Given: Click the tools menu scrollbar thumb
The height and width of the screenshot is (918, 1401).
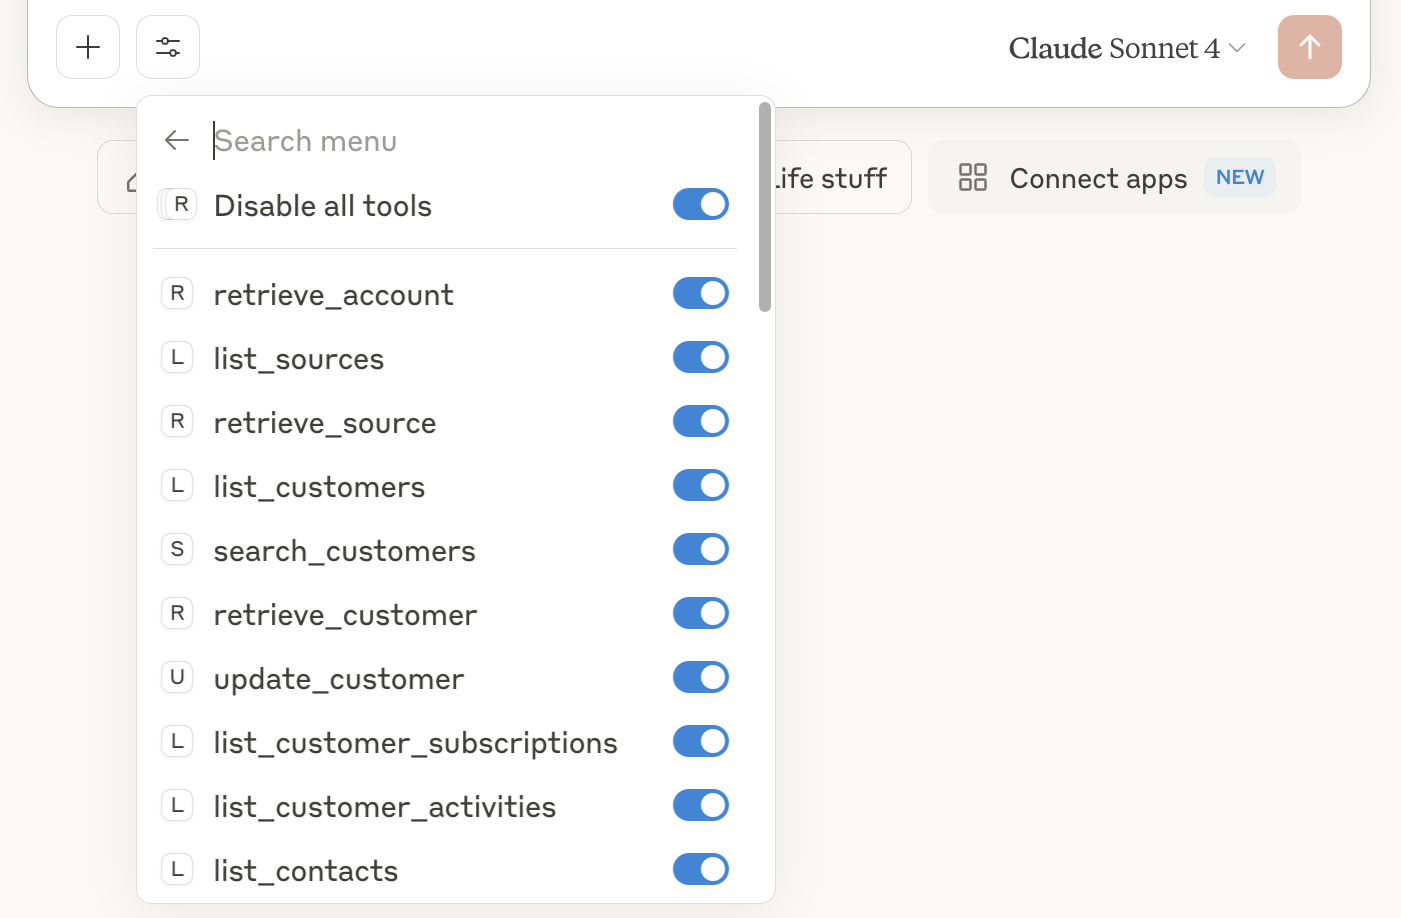Looking at the screenshot, I should (x=765, y=207).
